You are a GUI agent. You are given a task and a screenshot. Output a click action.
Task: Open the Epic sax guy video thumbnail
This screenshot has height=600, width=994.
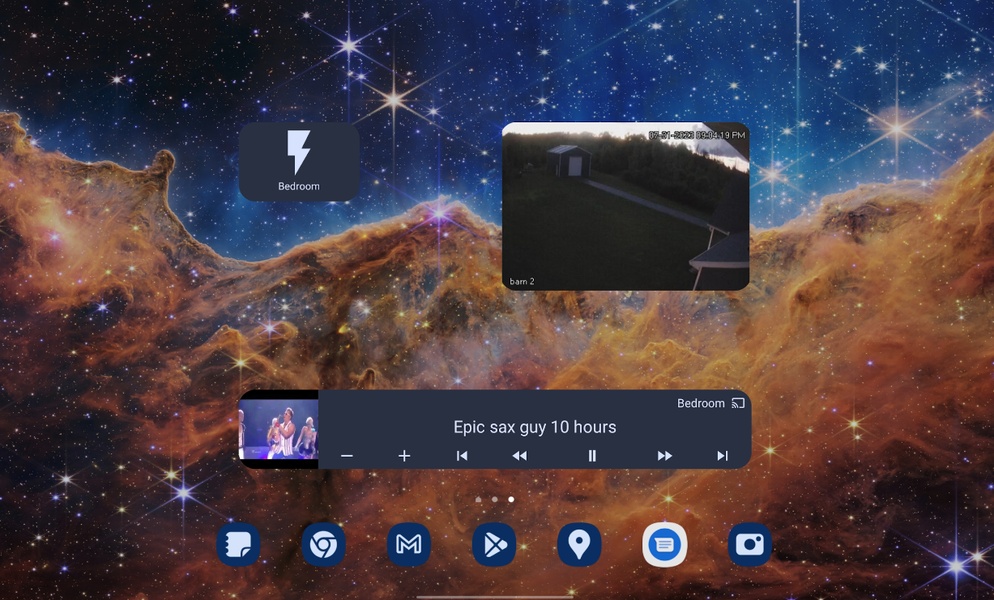(x=278, y=429)
